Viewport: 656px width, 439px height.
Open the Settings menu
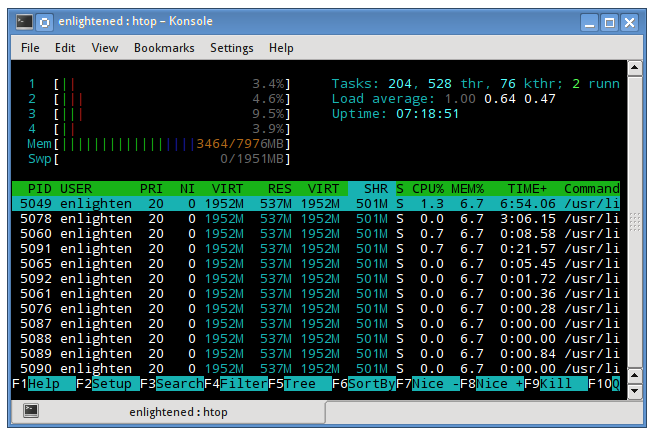(x=231, y=48)
